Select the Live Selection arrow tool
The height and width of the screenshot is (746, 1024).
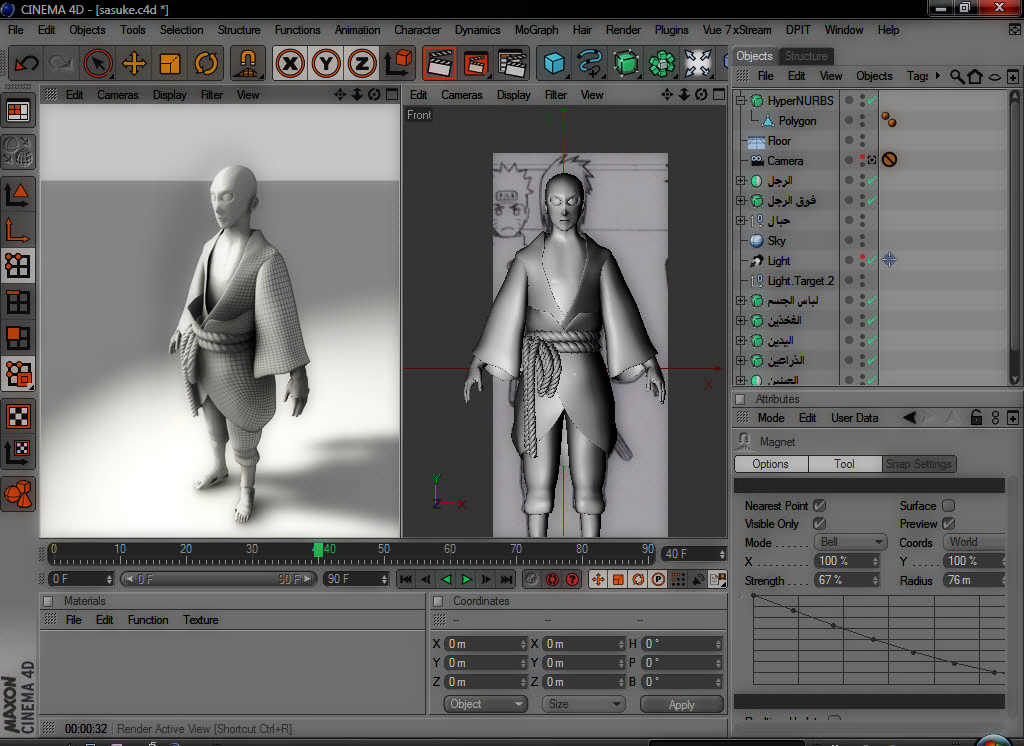[98, 63]
